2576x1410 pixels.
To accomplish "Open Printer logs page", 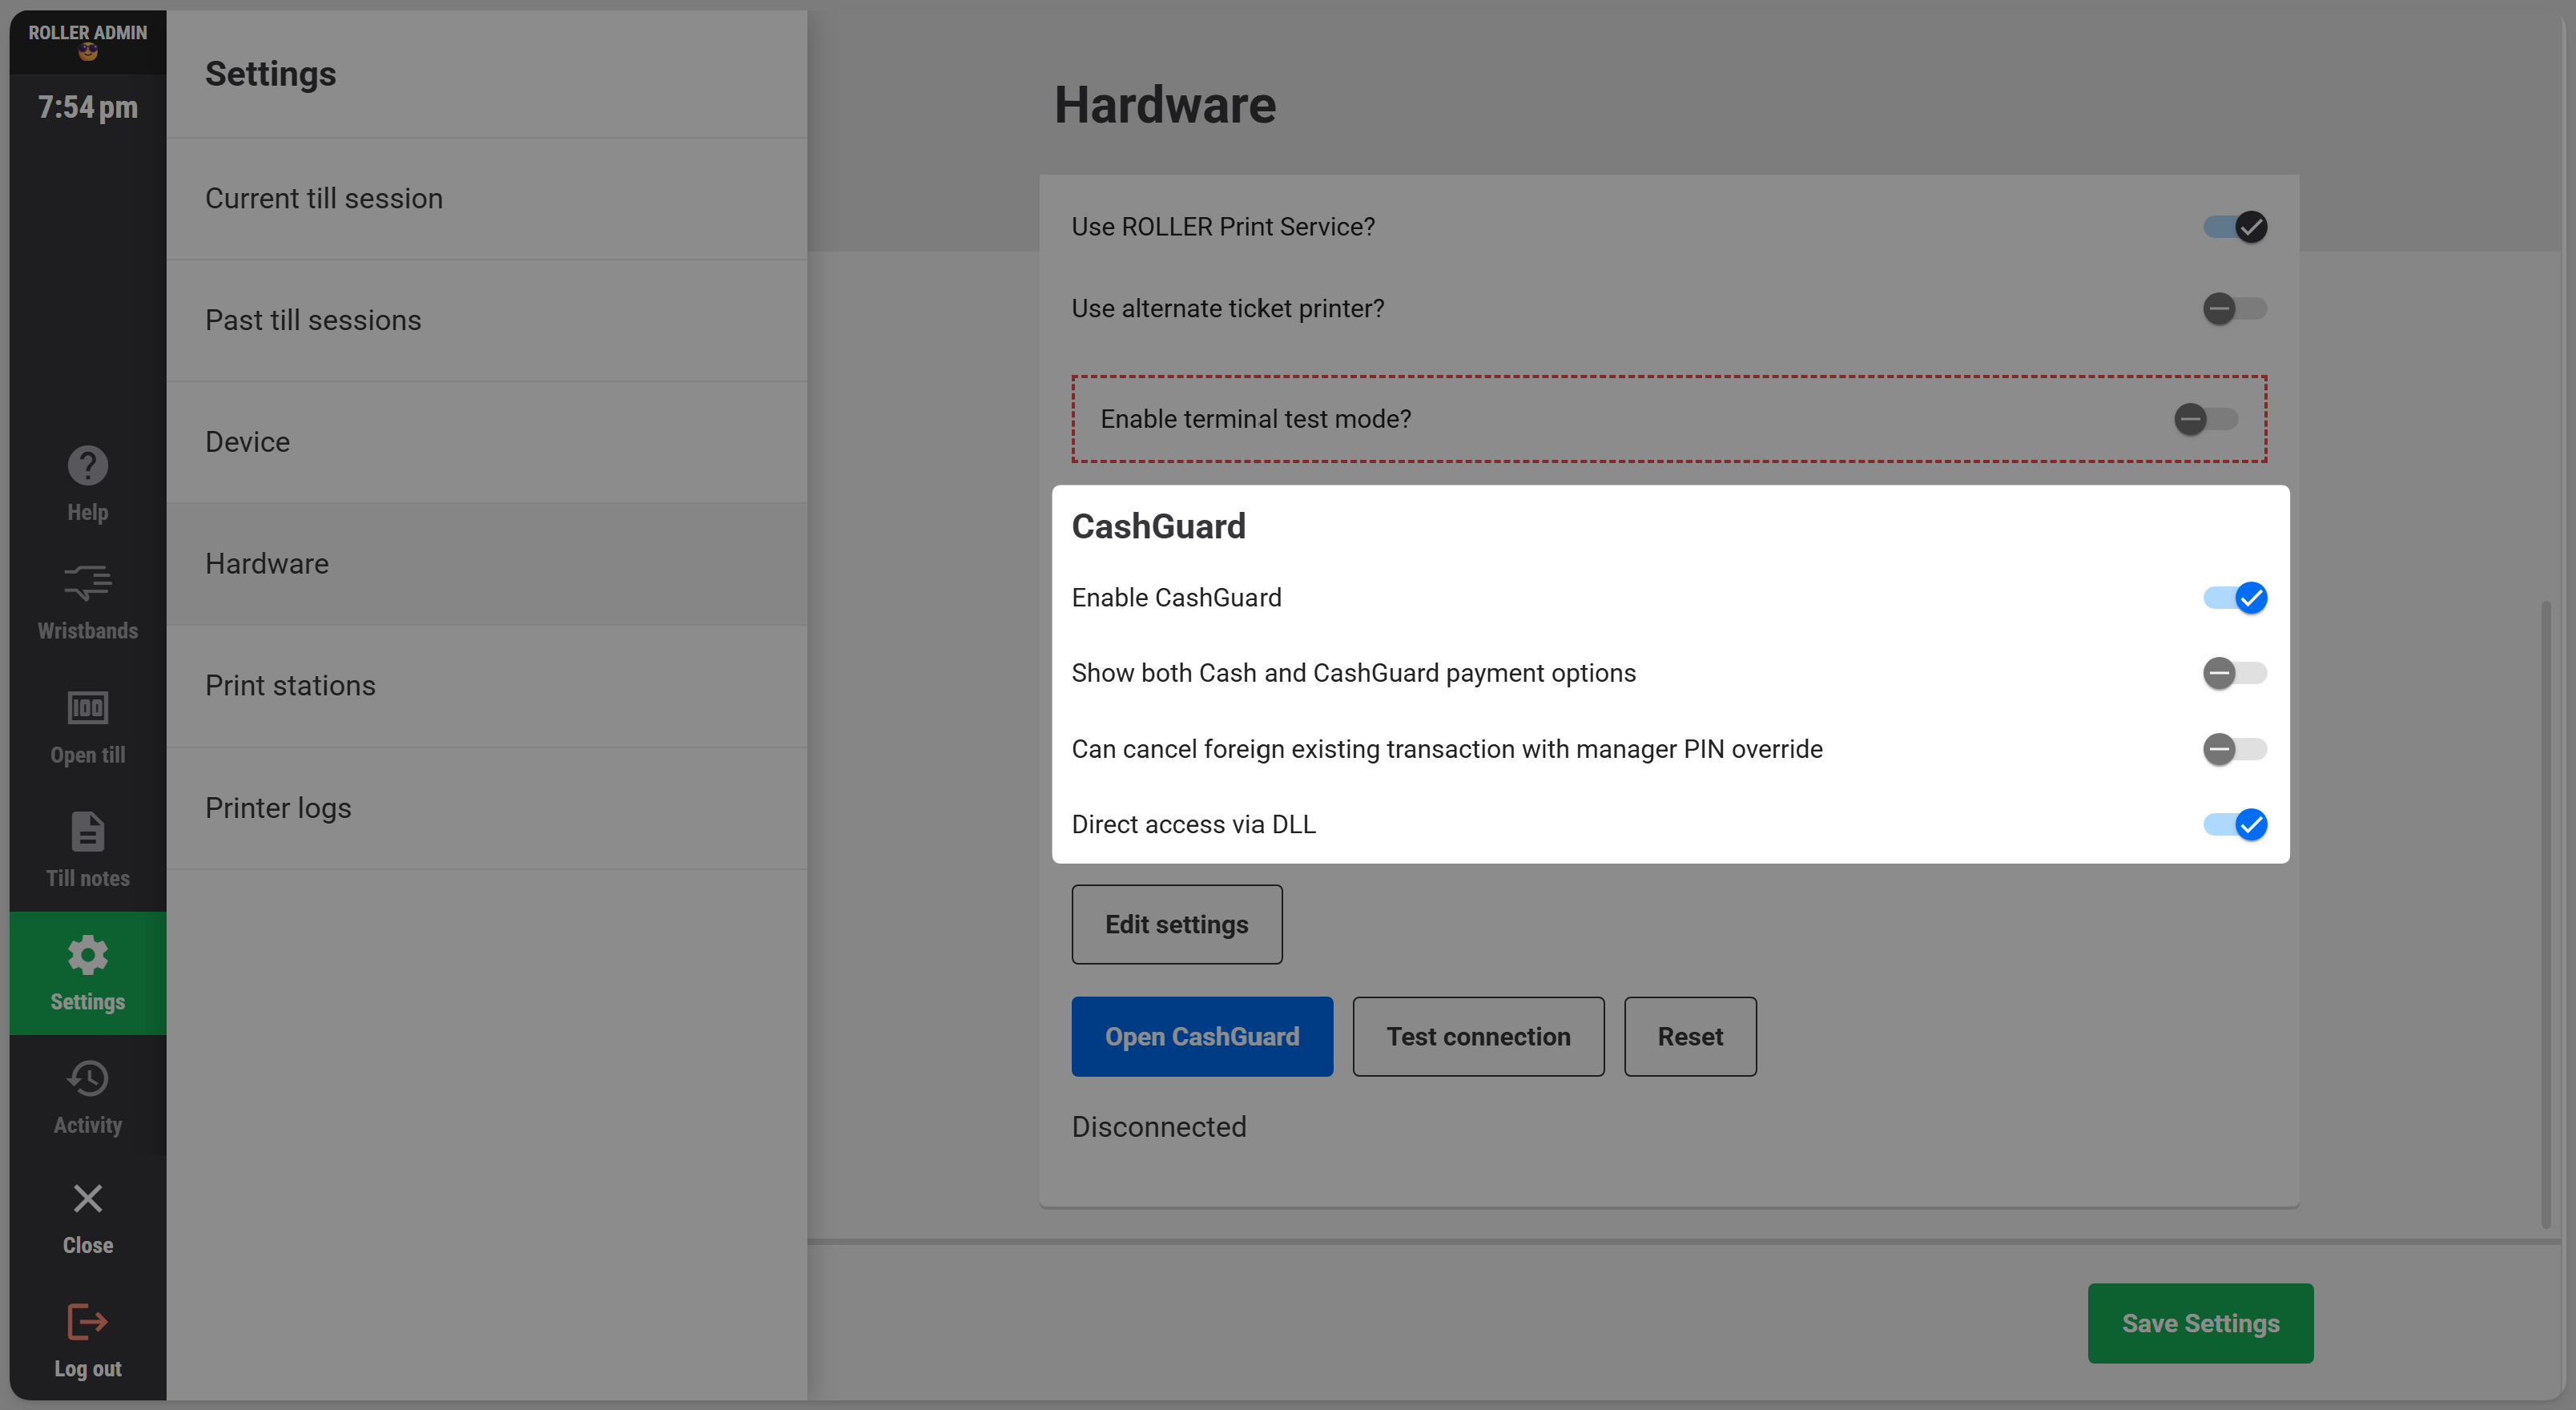I will 487,808.
